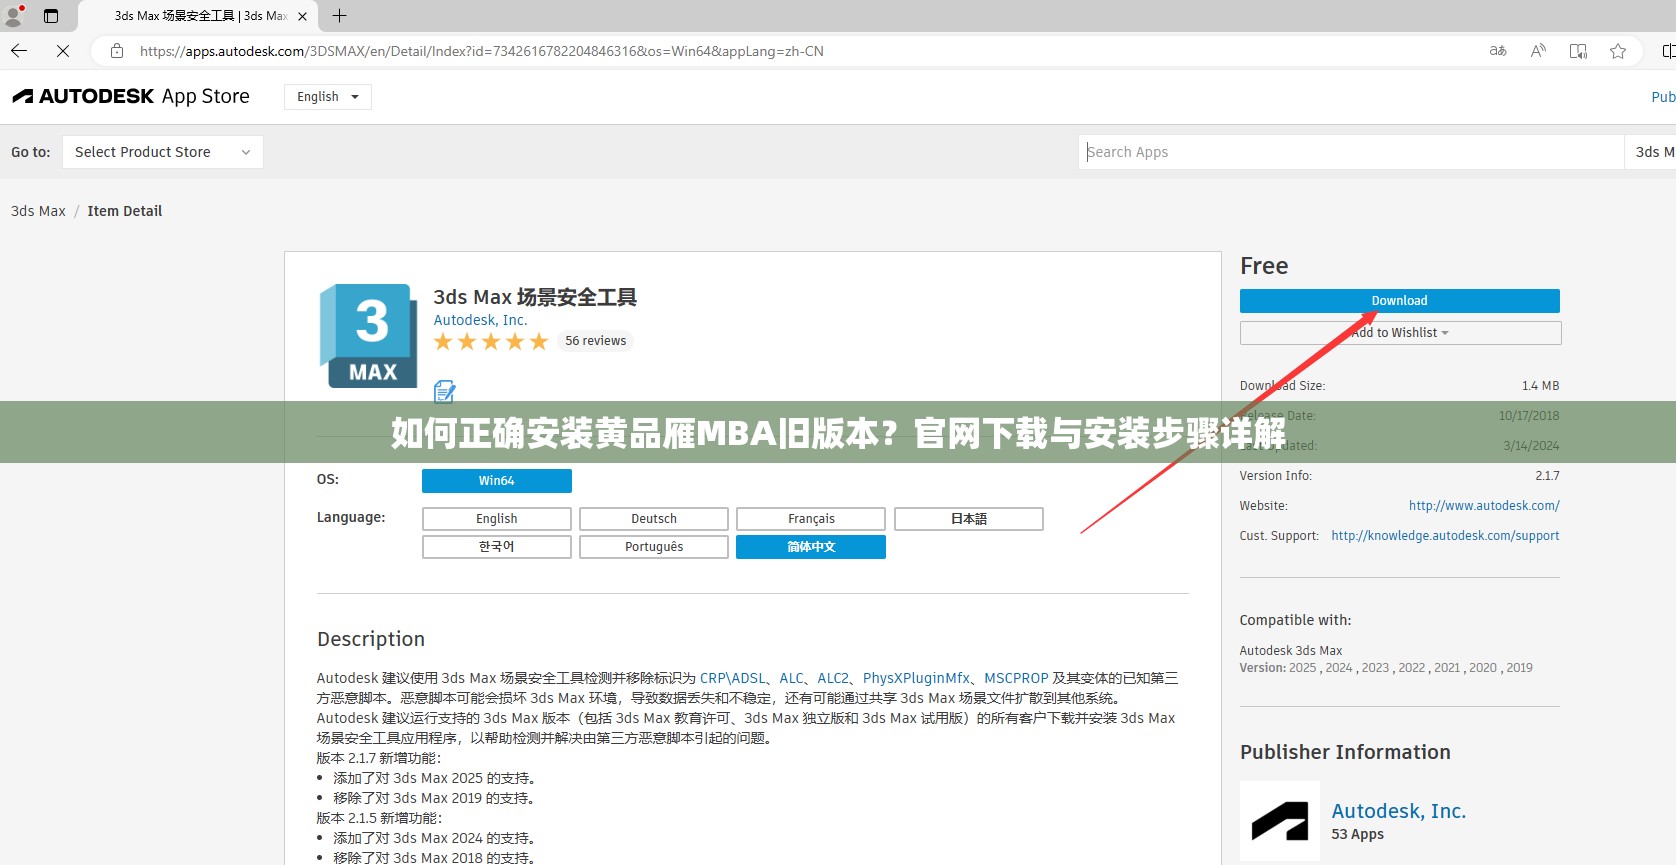Open the Autodesk, Inc. author link
This screenshot has height=865, width=1676.
tap(480, 320)
